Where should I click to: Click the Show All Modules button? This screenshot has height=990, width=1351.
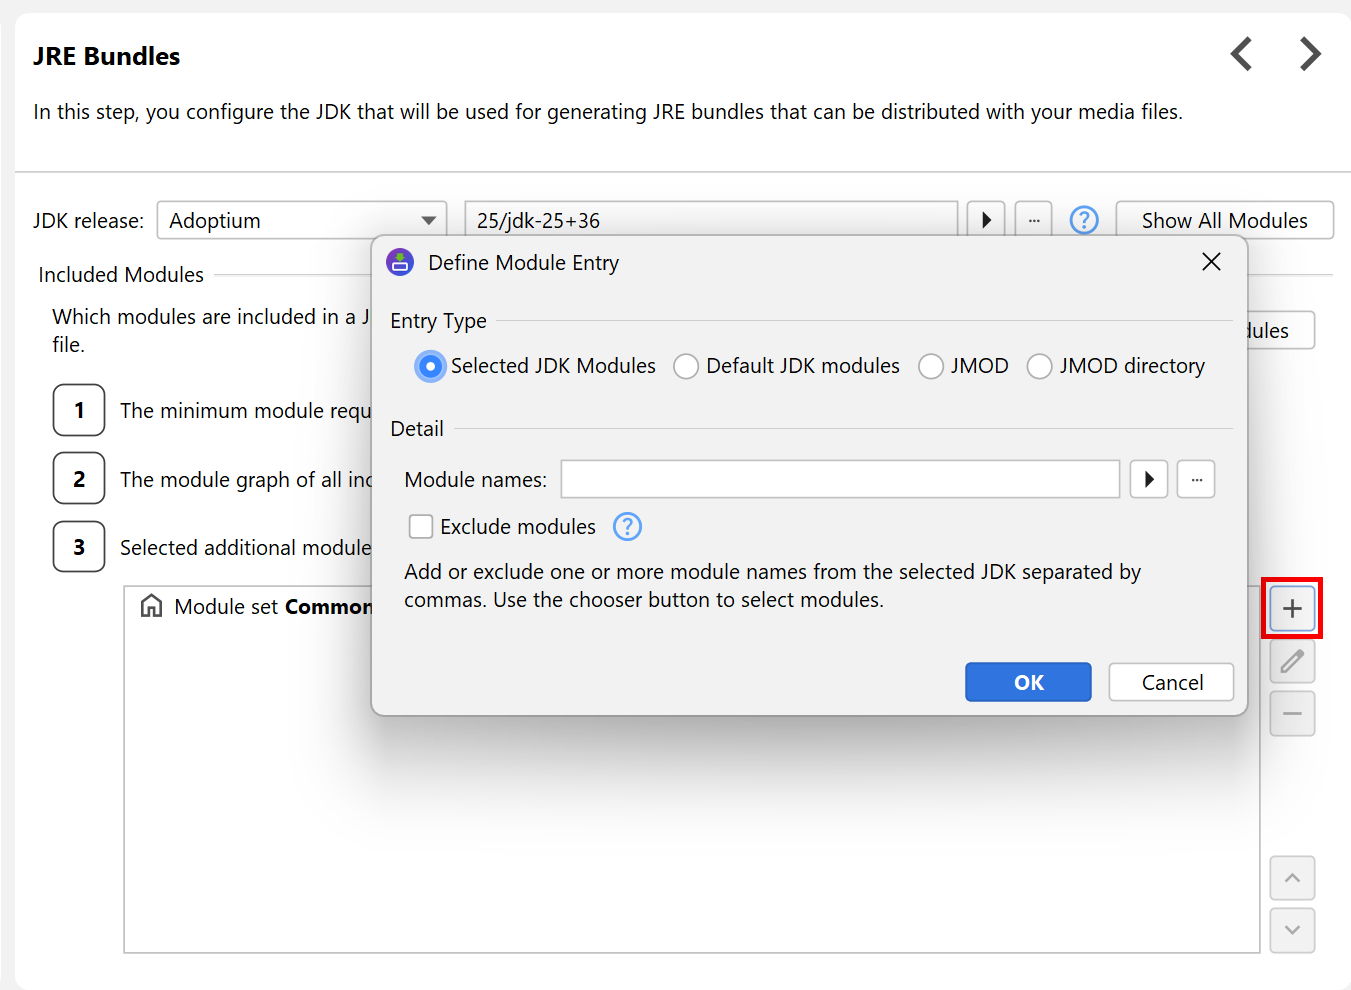tap(1224, 220)
